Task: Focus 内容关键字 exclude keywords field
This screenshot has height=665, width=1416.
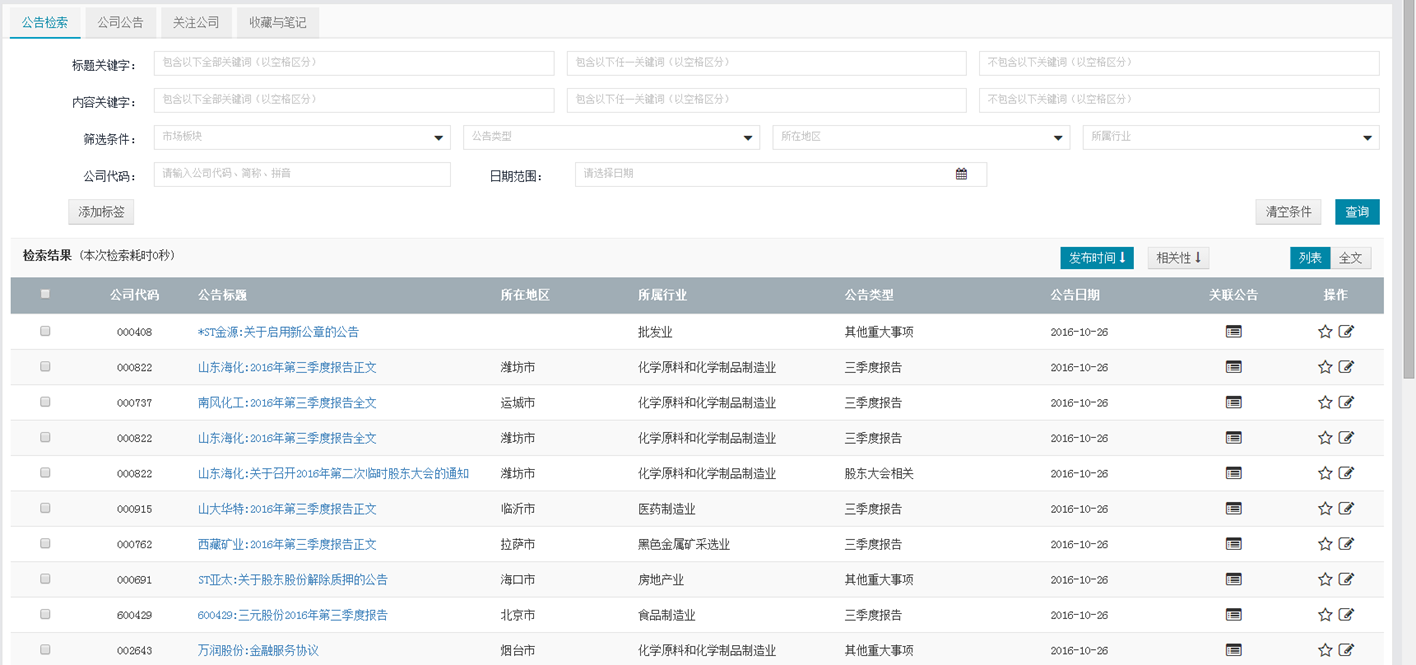Action: coord(1179,100)
